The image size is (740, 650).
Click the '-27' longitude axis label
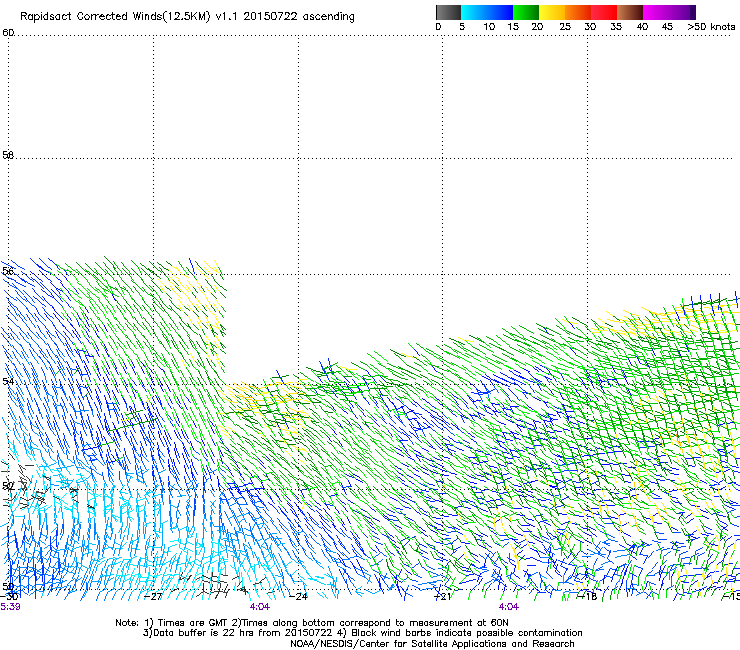coord(153,596)
